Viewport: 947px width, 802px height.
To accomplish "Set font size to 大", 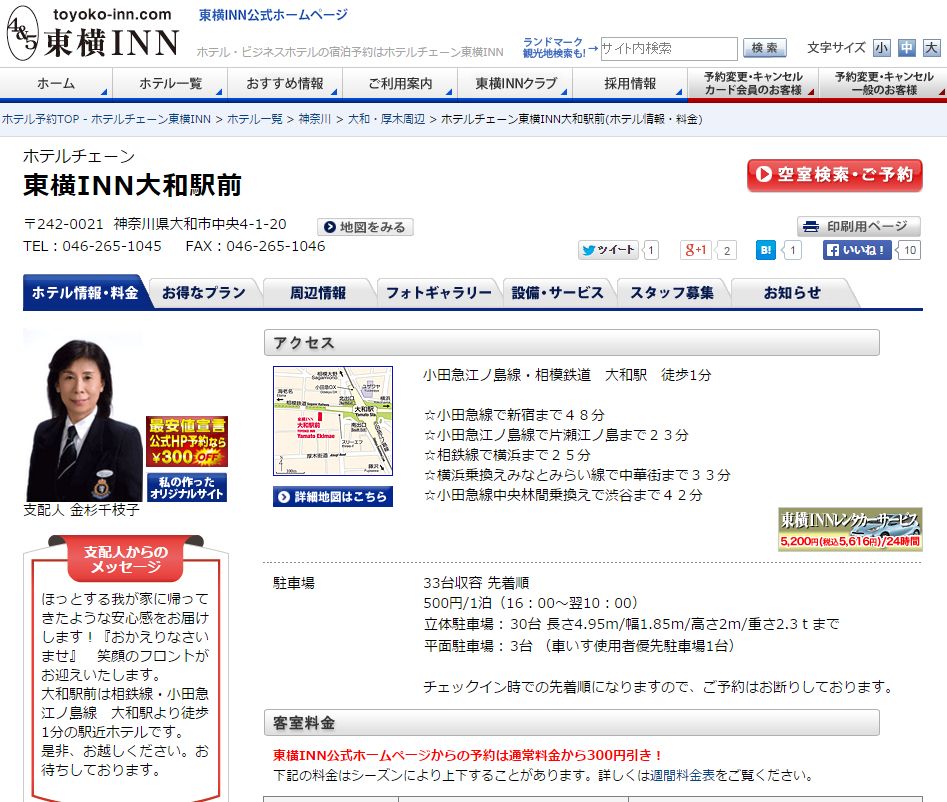I will pos(931,48).
